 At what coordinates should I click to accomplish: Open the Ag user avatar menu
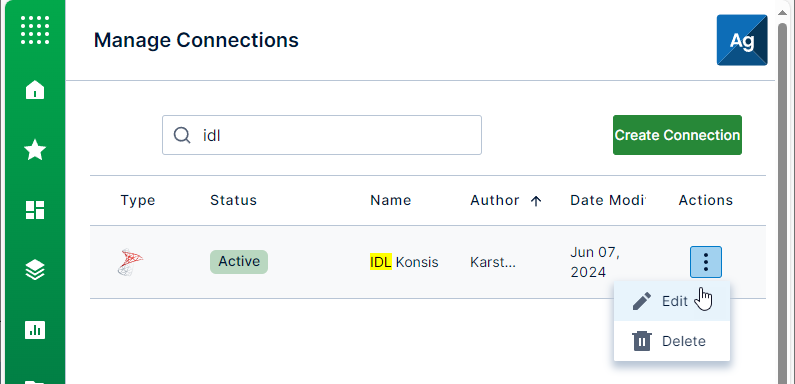click(x=742, y=40)
